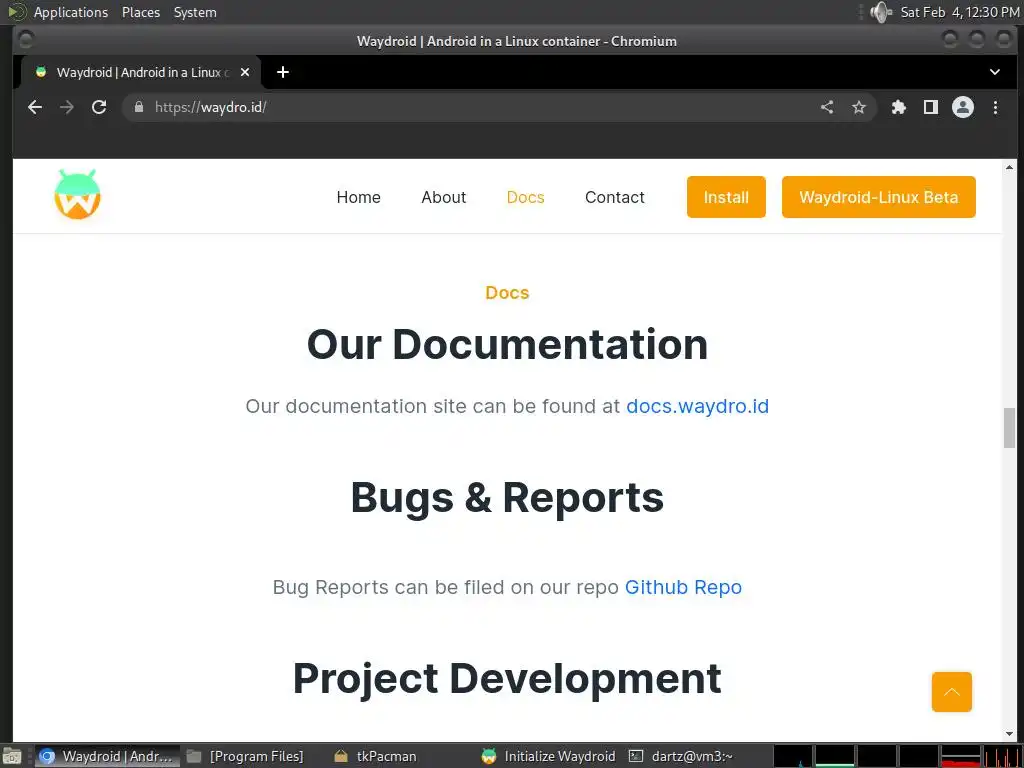Image resolution: width=1024 pixels, height=768 pixels.
Task: Click the clock showing Sat Feb 4, 12:30 PM
Action: click(959, 12)
